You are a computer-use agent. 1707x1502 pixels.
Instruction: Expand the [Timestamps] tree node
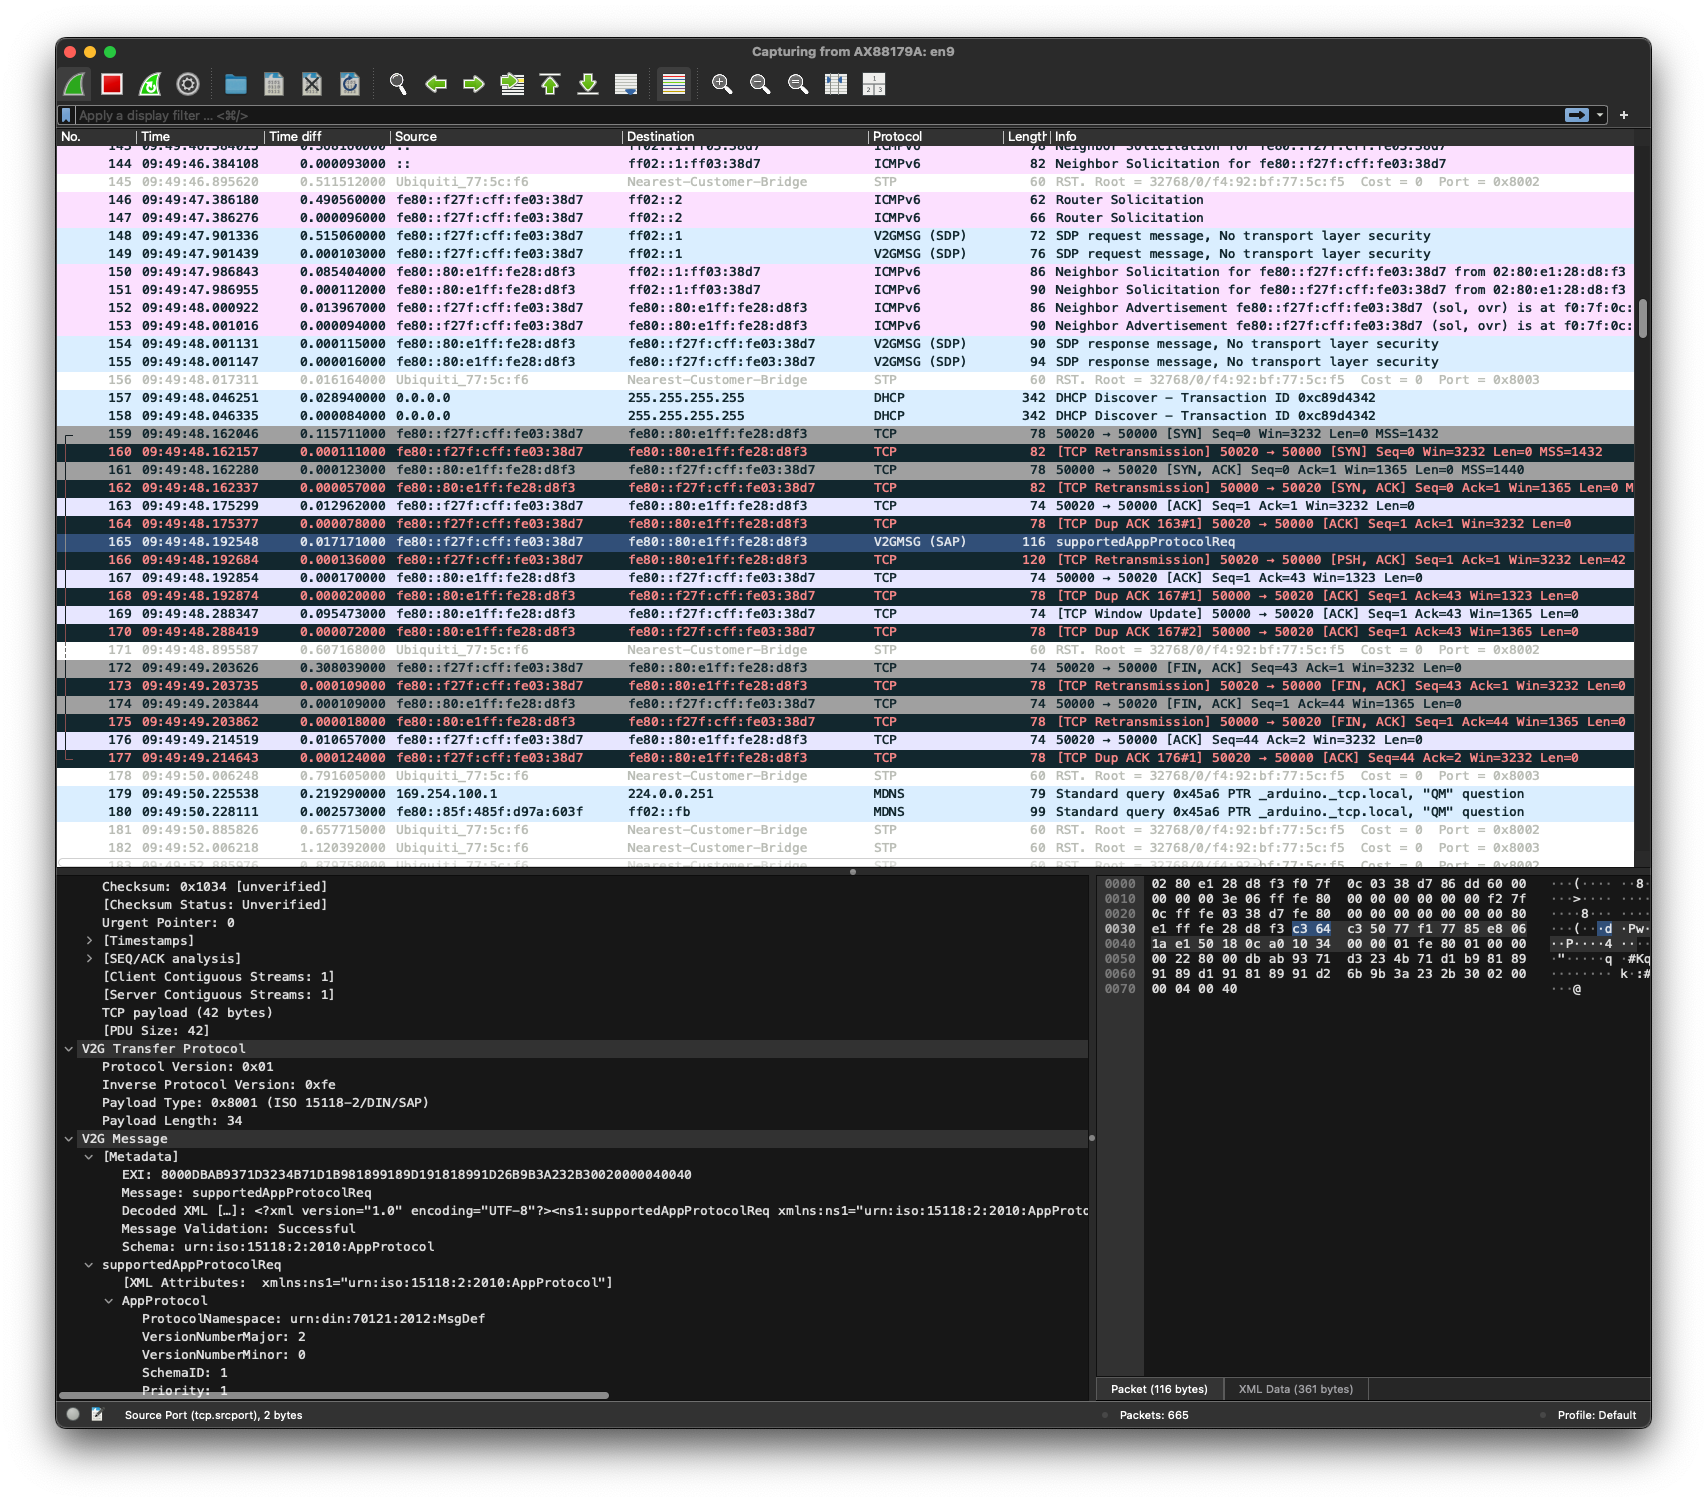coord(90,941)
